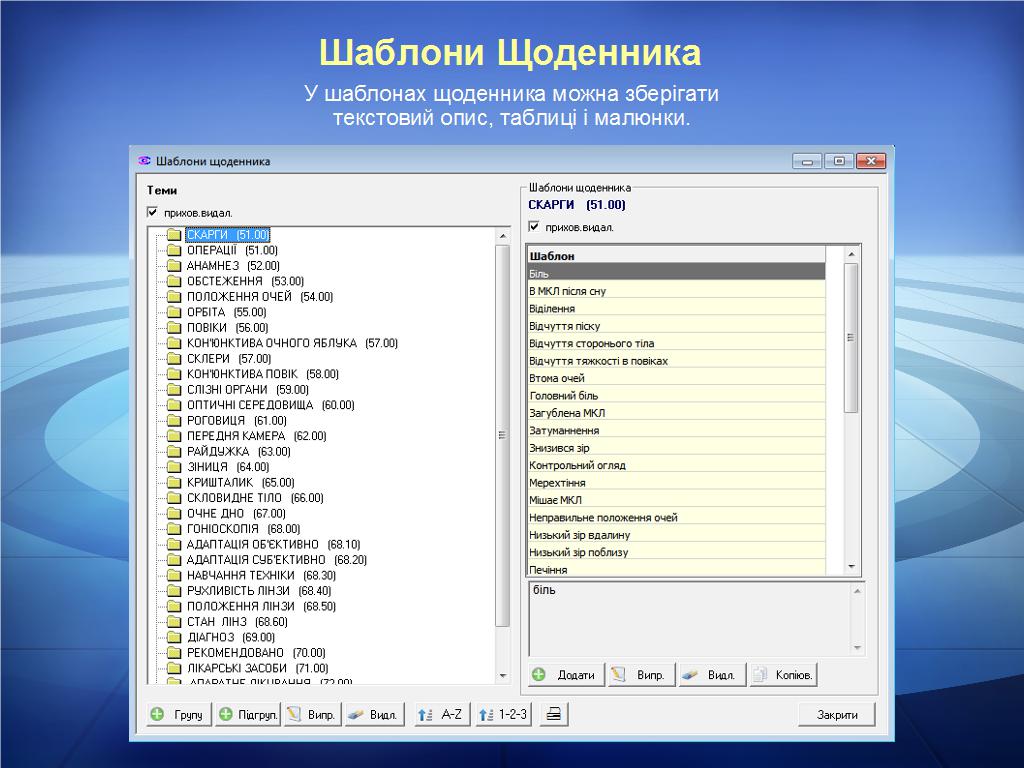1024x768 pixels.
Task: Click the print icon in the bottom toolbar
Action: pos(553,714)
